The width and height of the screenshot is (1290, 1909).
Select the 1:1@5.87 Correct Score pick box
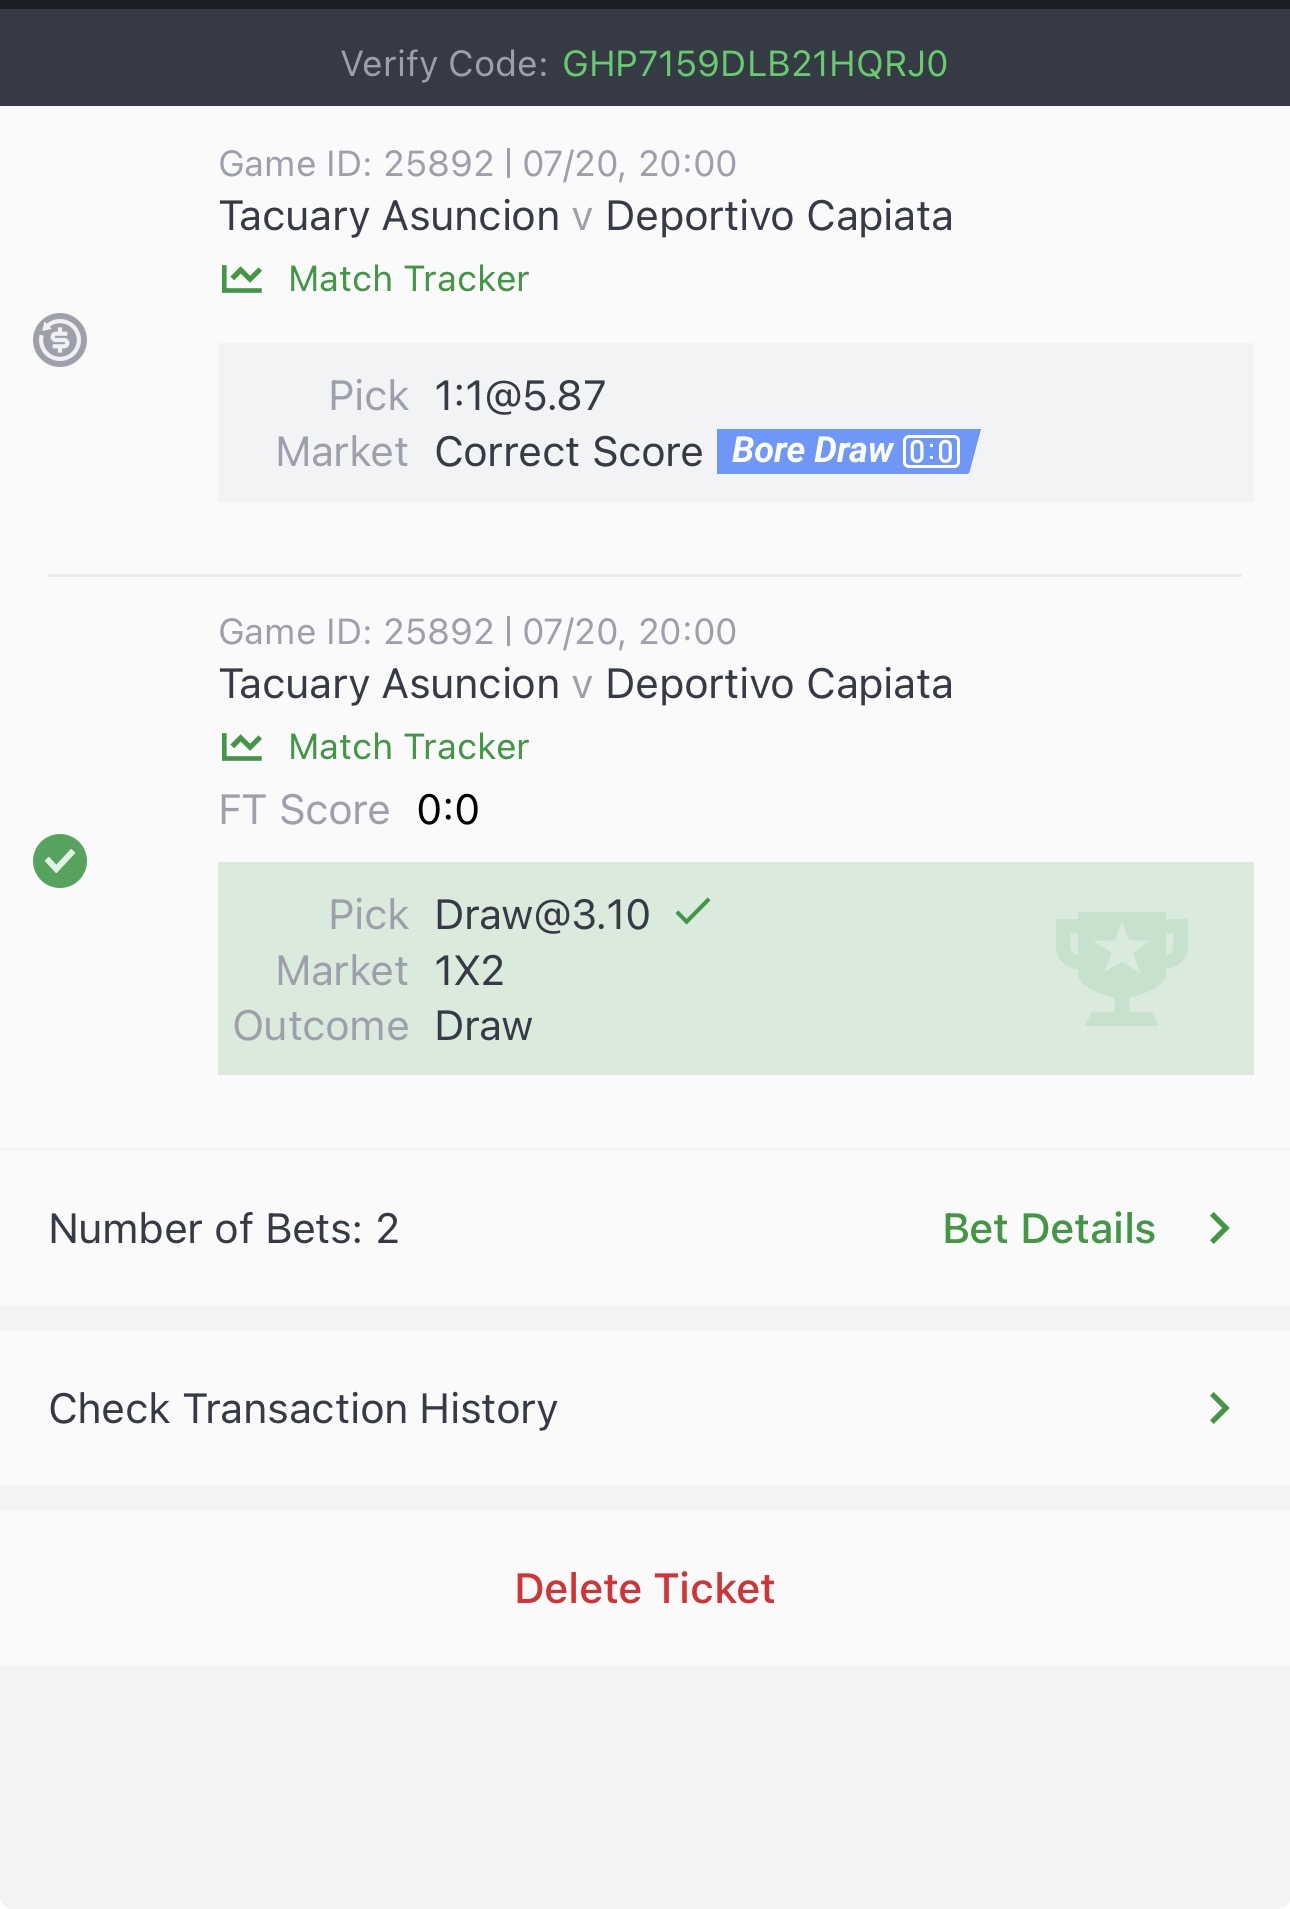[736, 422]
